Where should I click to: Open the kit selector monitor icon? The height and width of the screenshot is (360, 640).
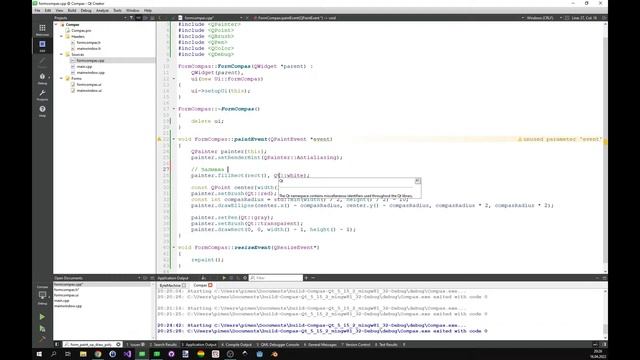pyautogui.click(x=42, y=296)
